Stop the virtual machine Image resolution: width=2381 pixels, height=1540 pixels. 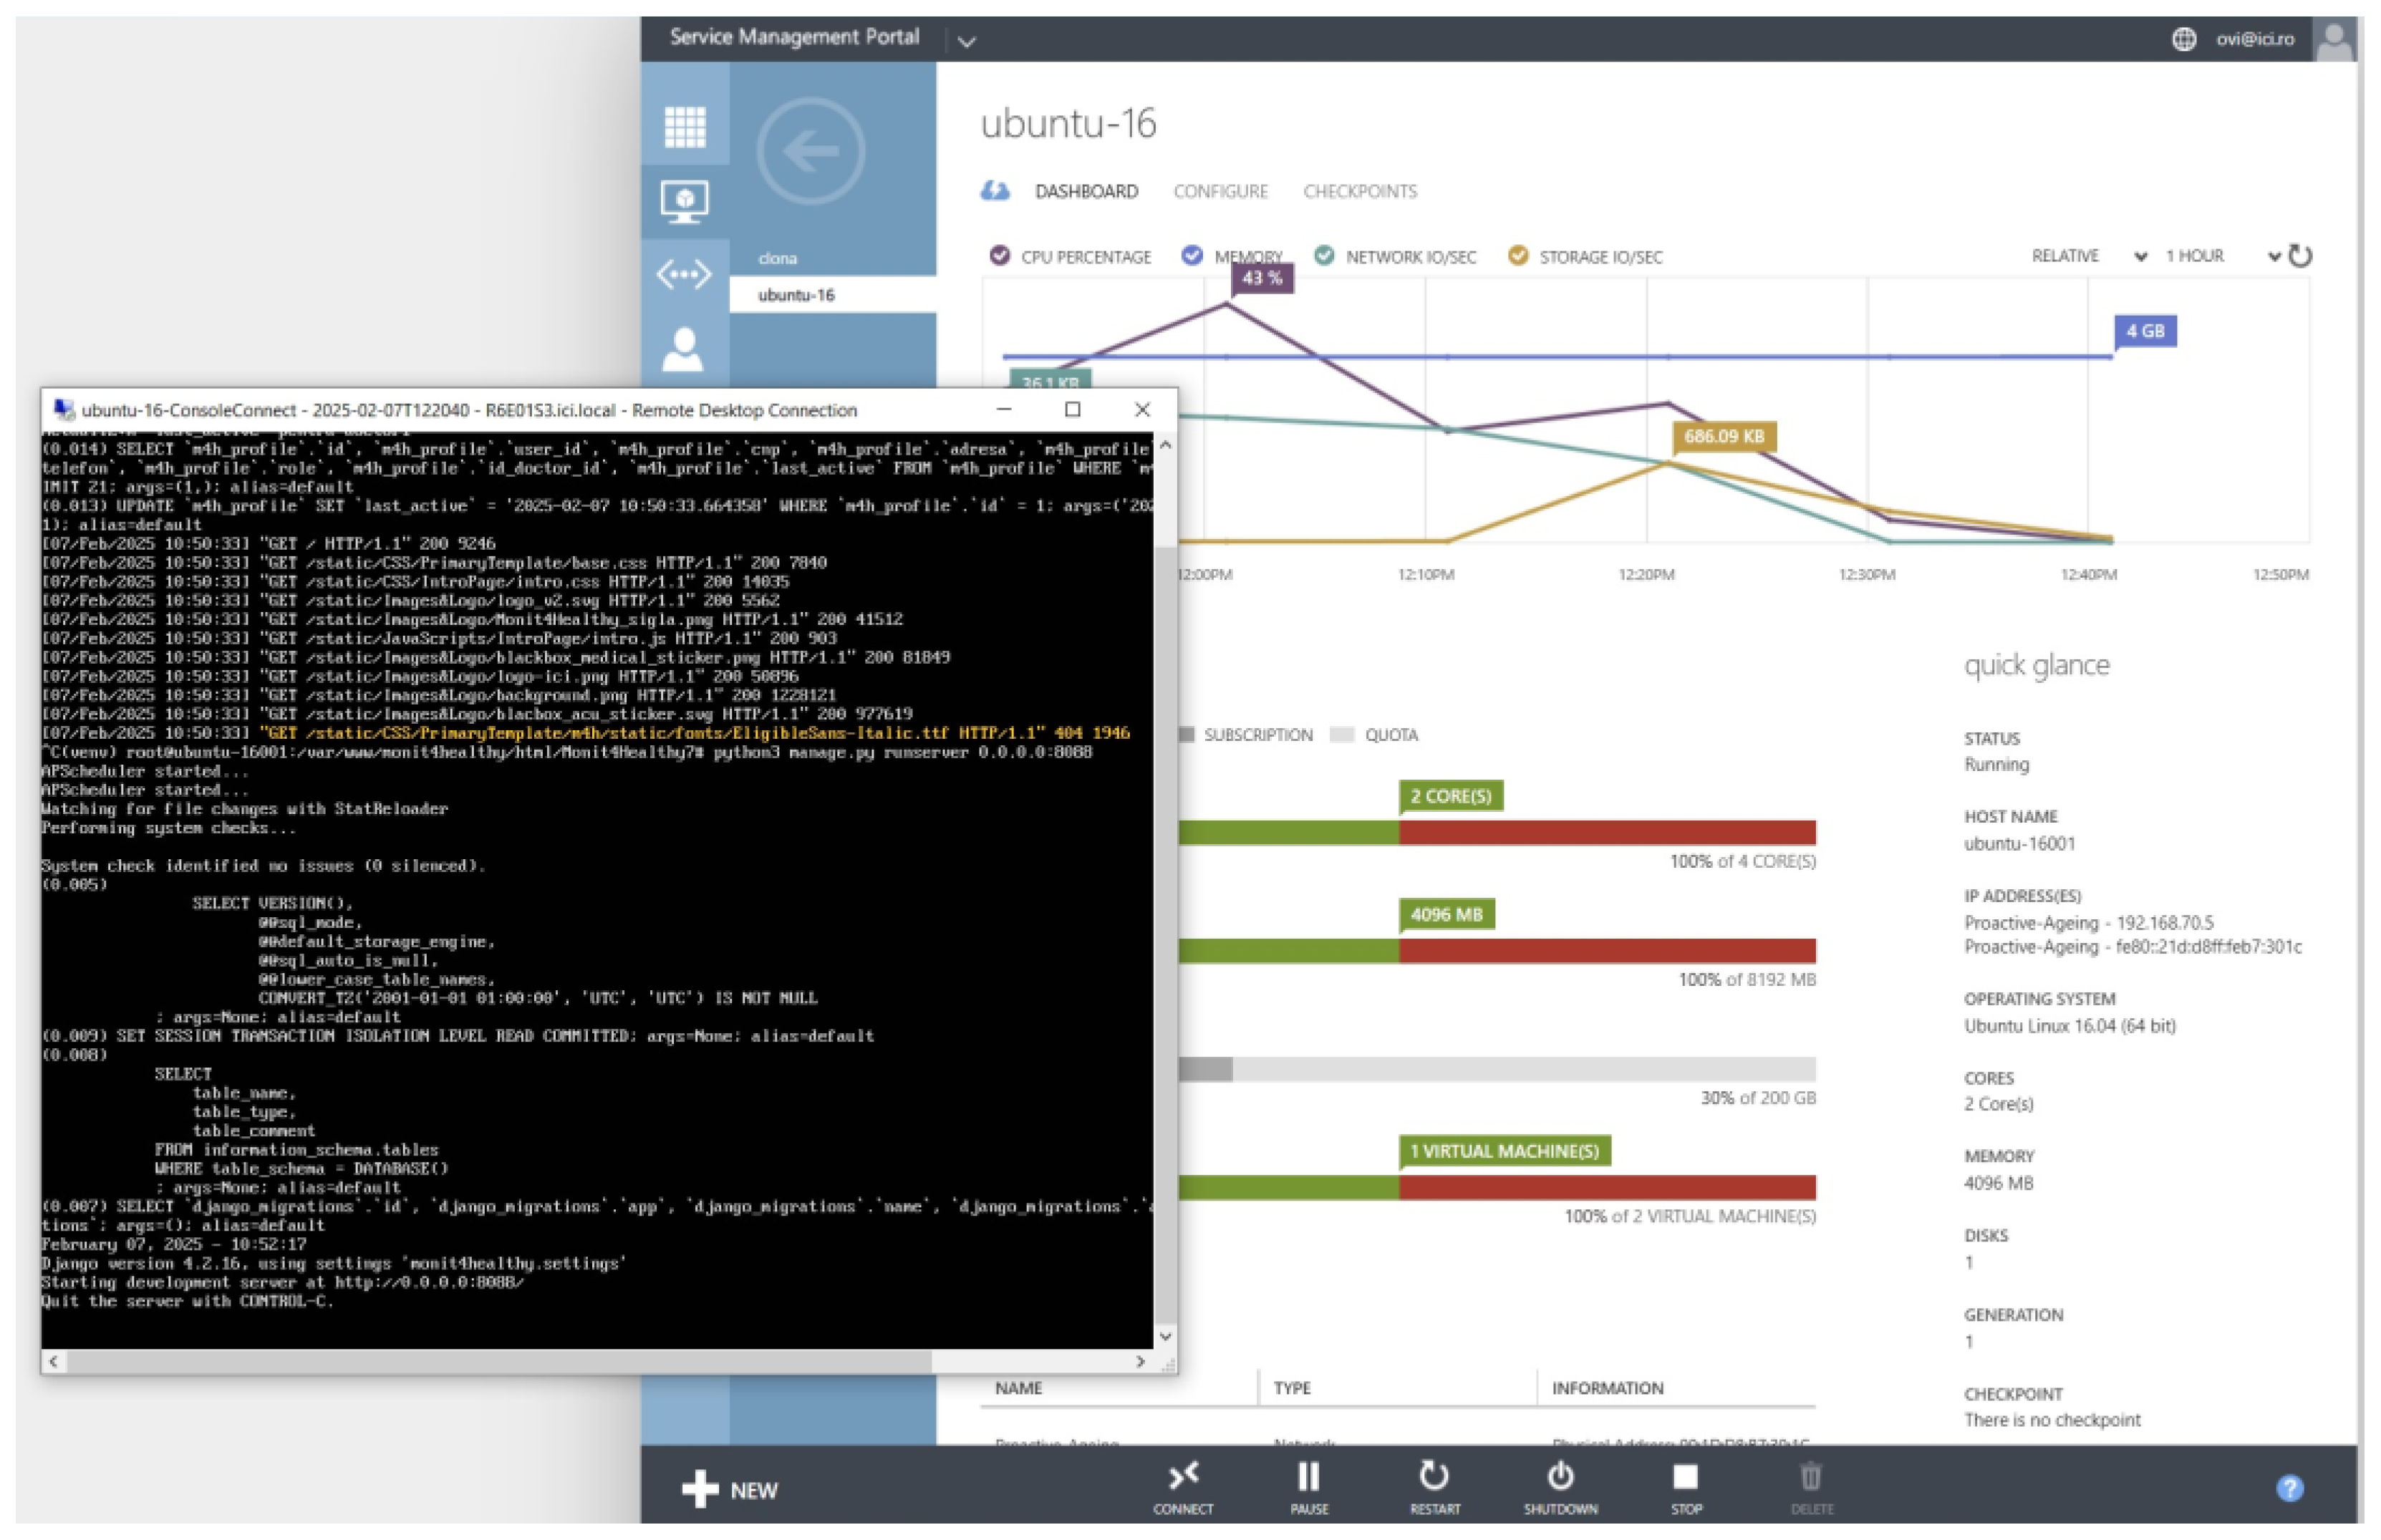click(x=1685, y=1476)
